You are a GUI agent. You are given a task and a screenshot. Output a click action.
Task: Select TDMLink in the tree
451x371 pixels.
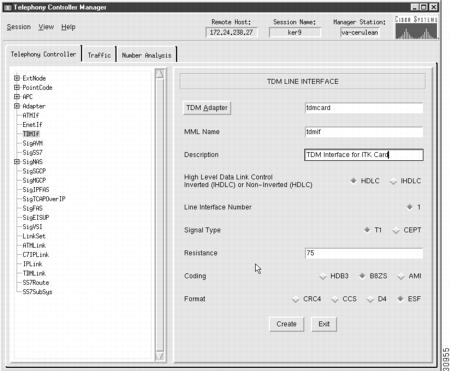pos(34,273)
